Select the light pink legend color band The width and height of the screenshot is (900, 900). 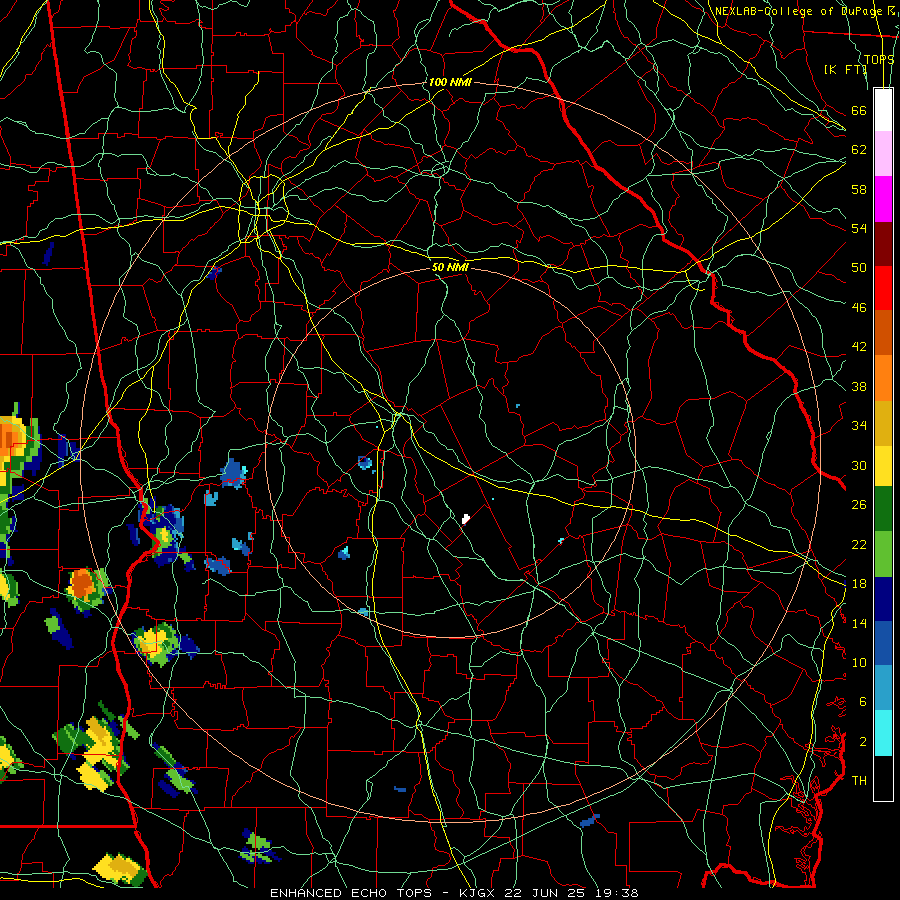[883, 154]
